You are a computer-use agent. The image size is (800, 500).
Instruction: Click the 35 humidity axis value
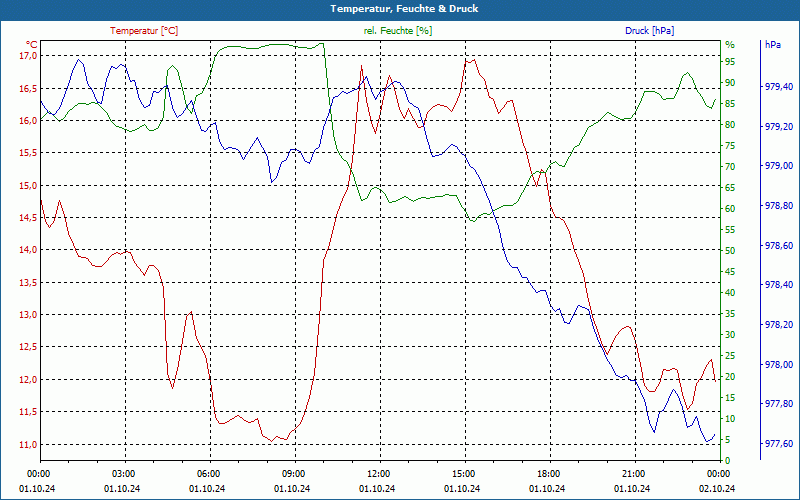point(730,314)
